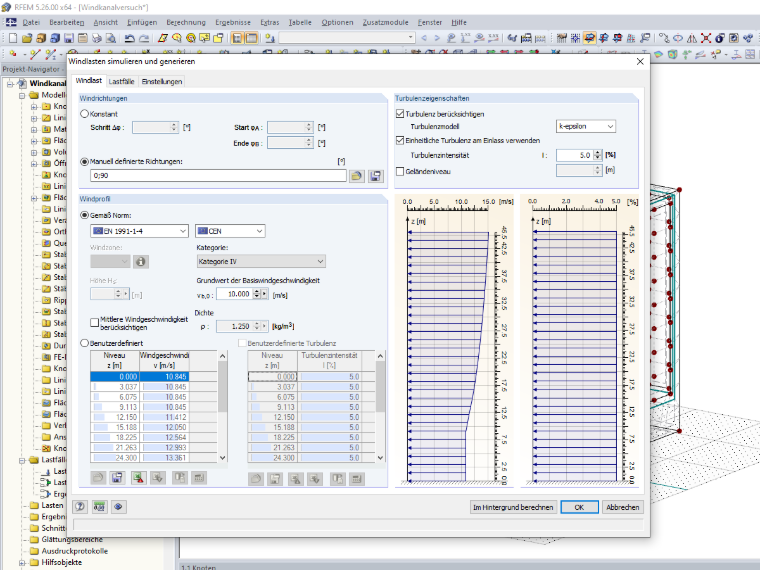Open the Zusatzmodule menu

(385, 22)
